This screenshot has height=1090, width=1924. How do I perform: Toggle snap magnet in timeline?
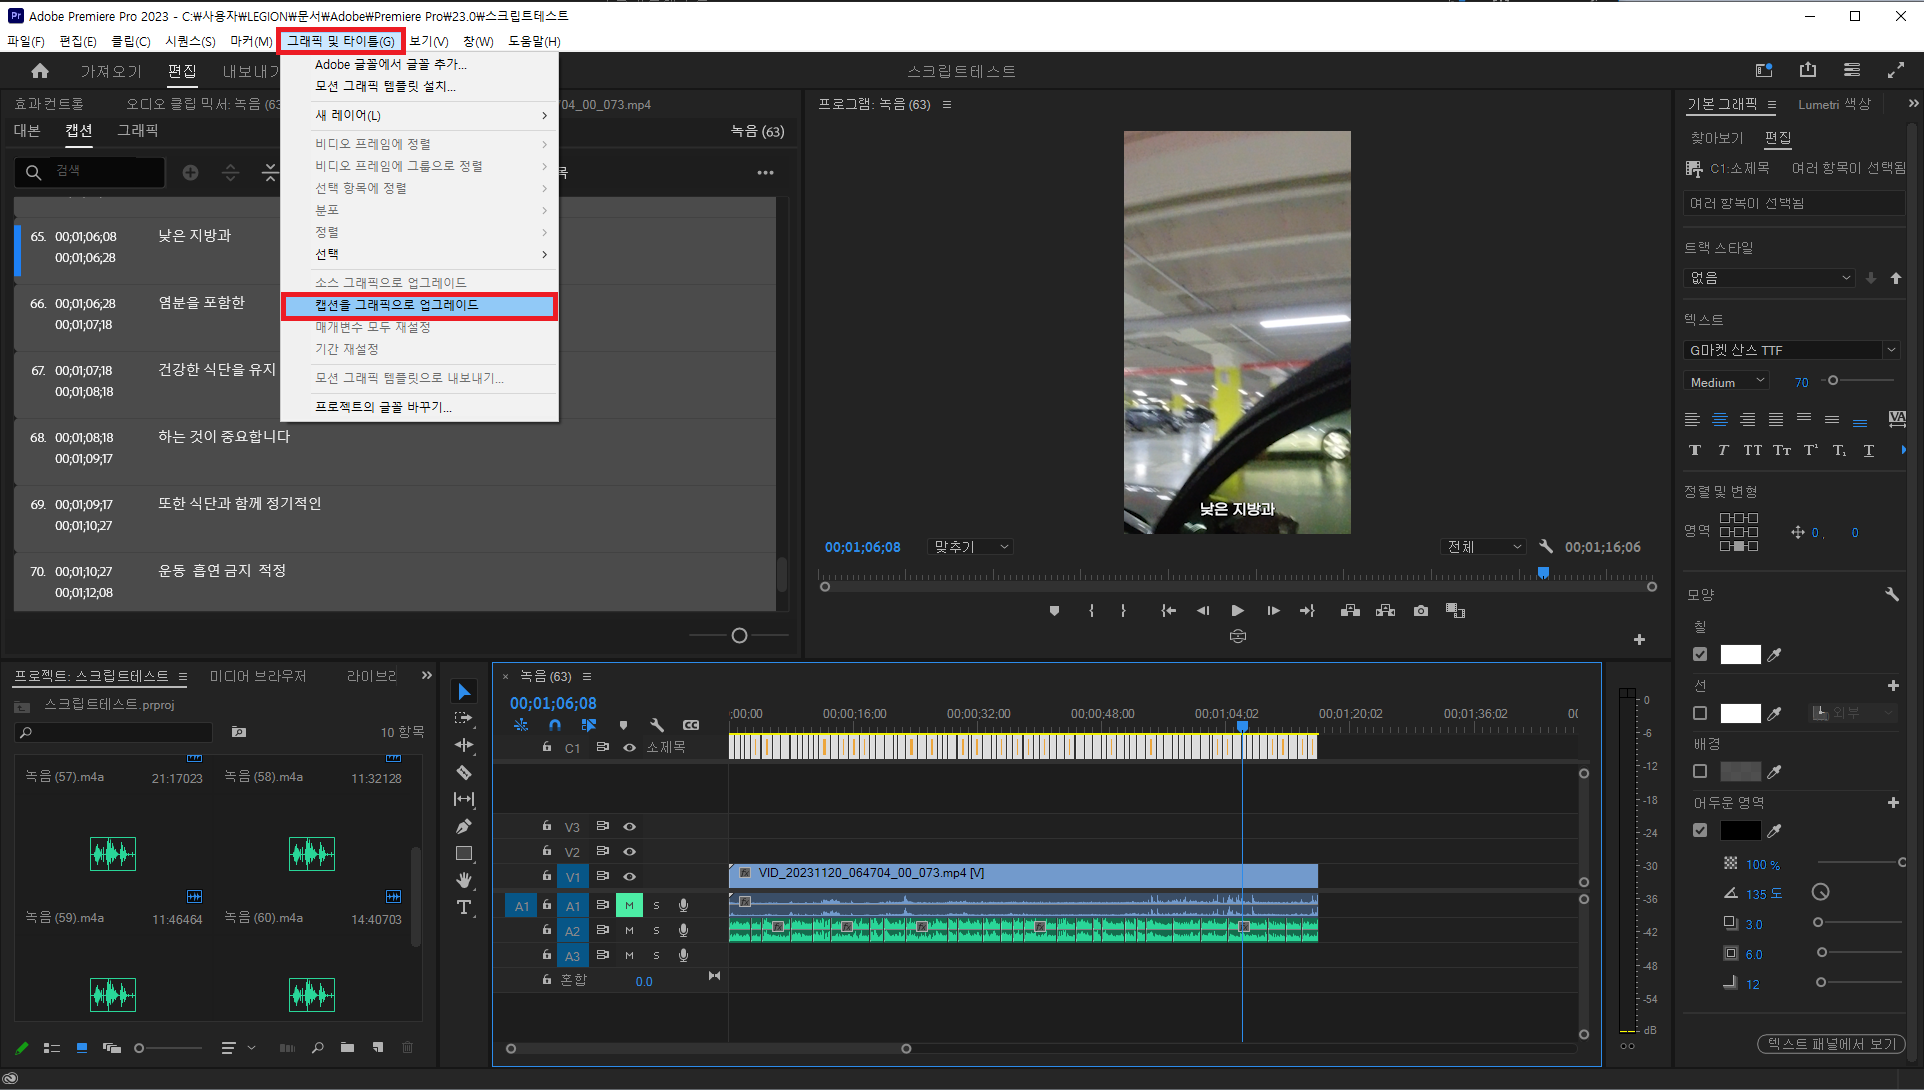tap(555, 725)
